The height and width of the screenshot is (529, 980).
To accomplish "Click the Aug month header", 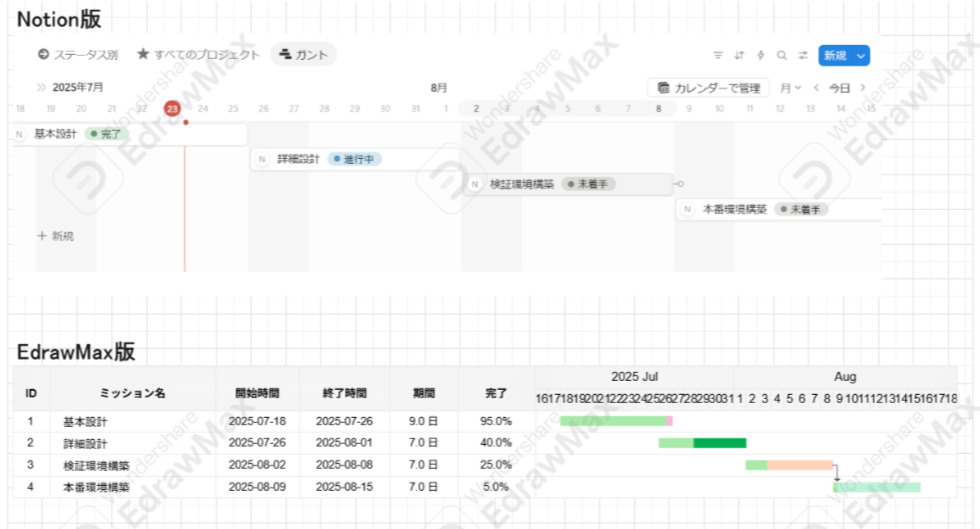I will click(845, 376).
